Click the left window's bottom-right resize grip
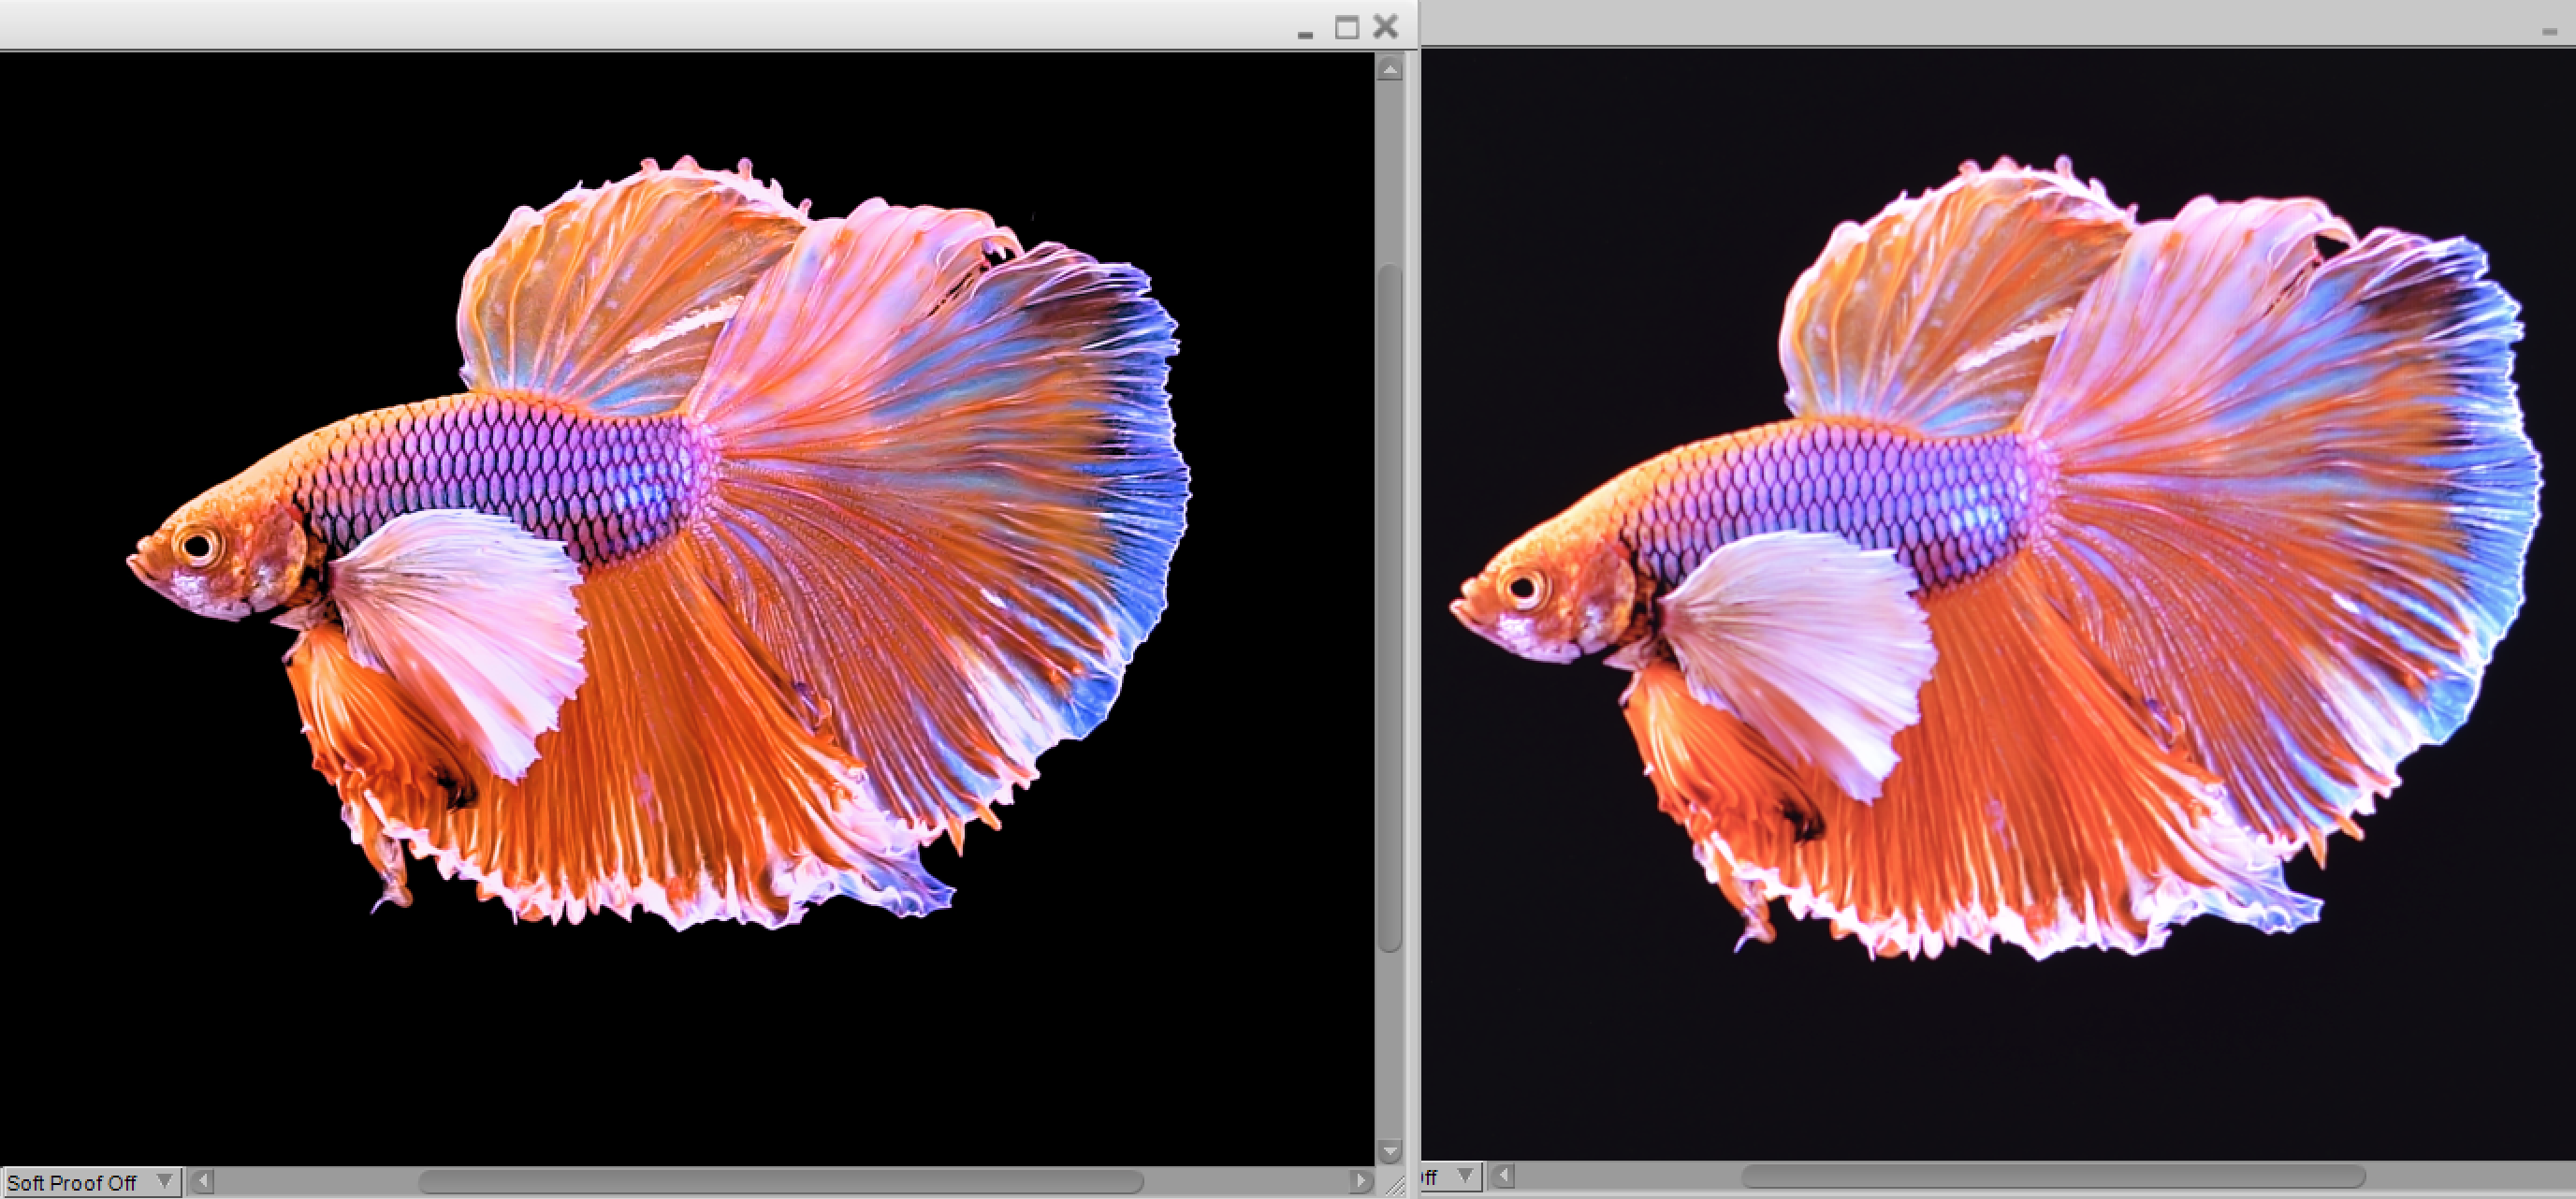Viewport: 2576px width, 1199px height. coord(1397,1186)
